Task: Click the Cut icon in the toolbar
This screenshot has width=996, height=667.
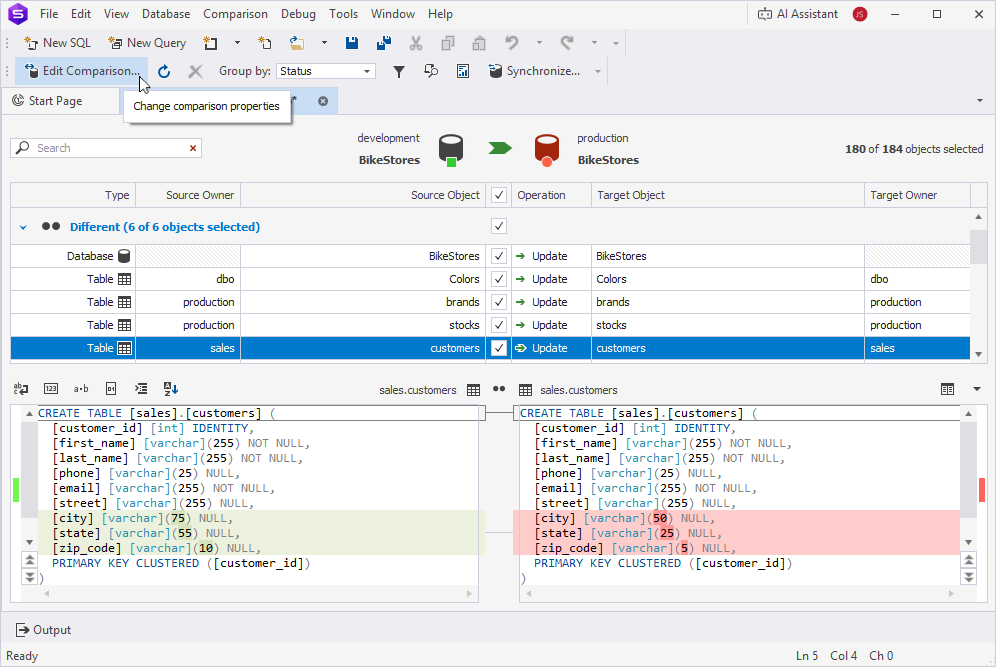Action: pos(416,42)
